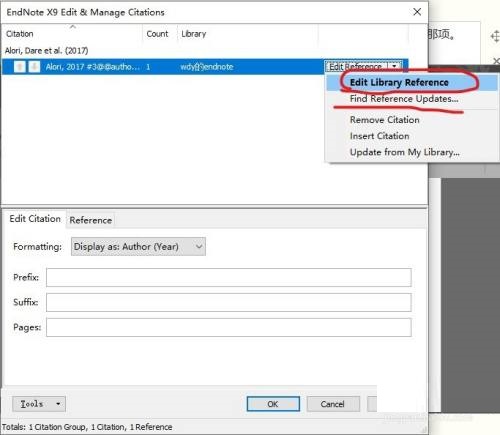Confirm with the OK button
This screenshot has width=500, height=435.
[273, 404]
